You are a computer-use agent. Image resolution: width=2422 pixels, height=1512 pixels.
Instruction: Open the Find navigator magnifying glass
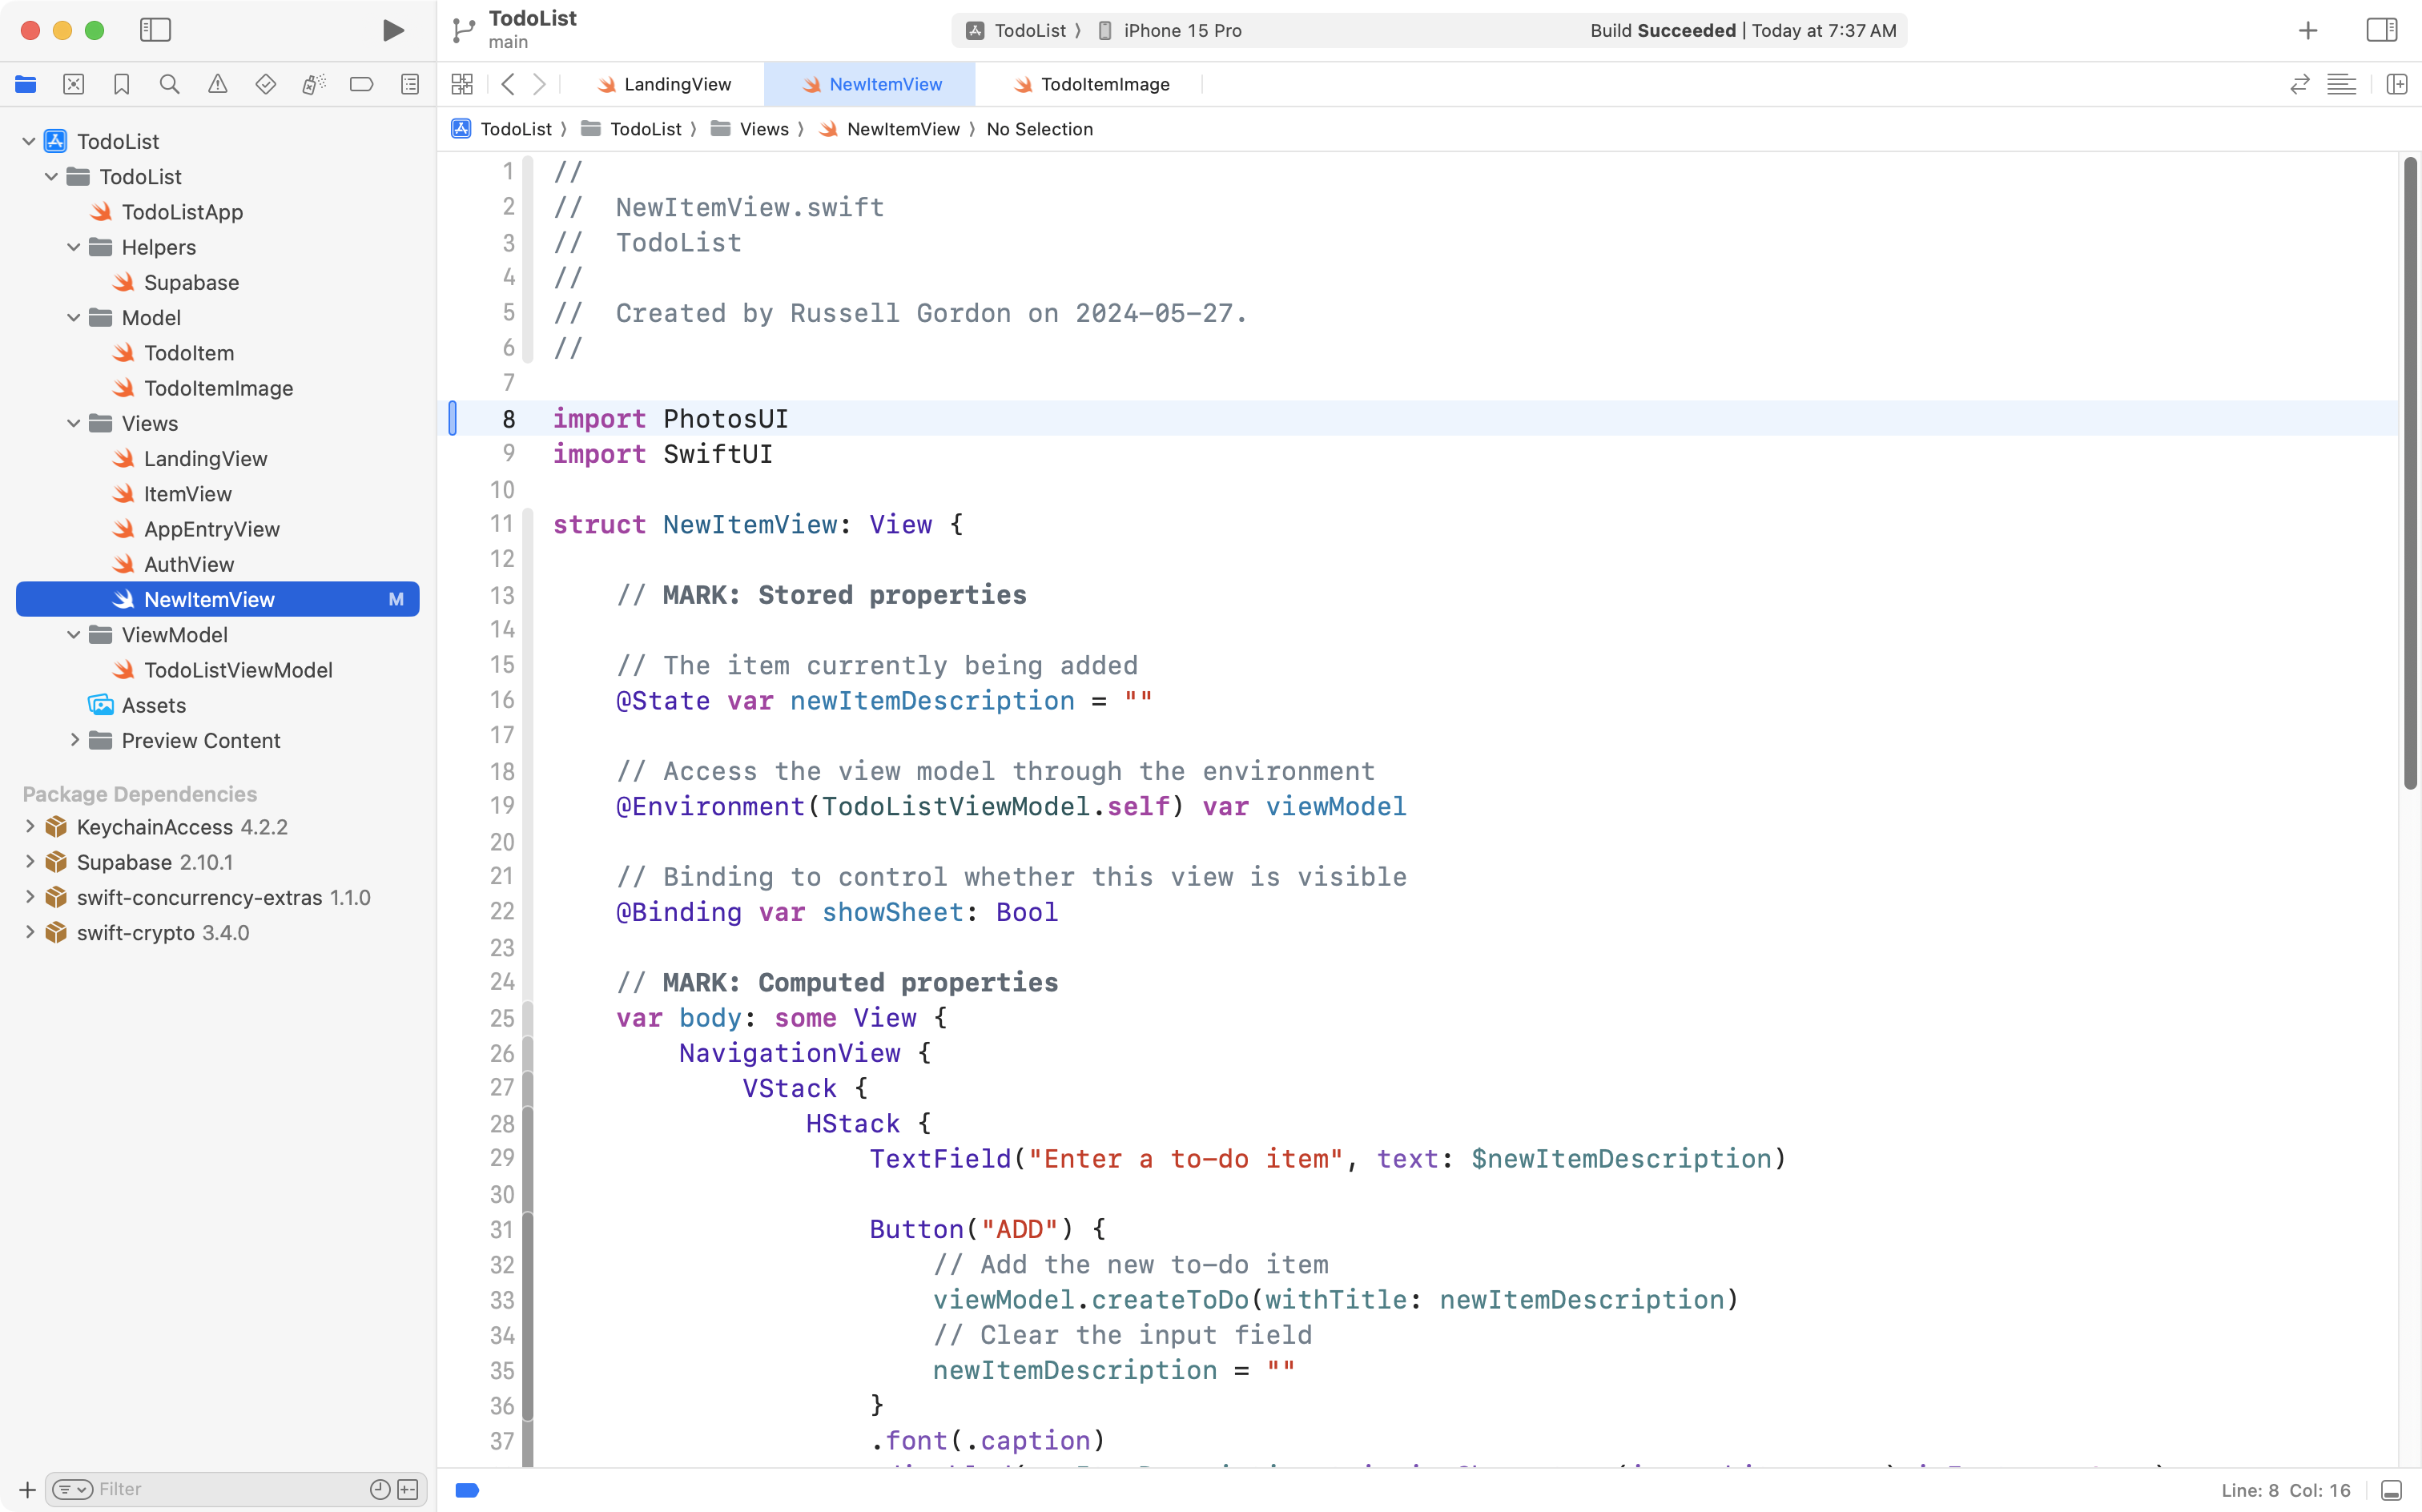point(169,84)
